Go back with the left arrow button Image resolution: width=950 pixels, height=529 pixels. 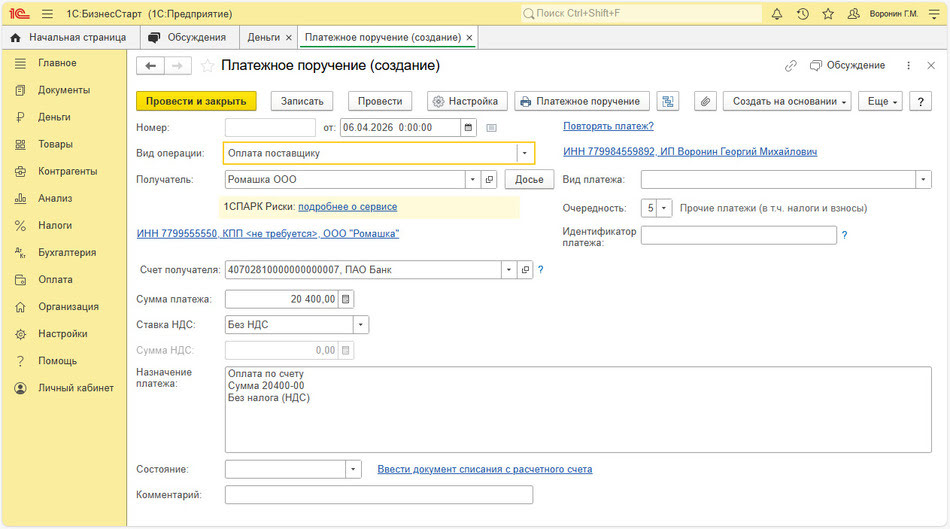click(150, 65)
